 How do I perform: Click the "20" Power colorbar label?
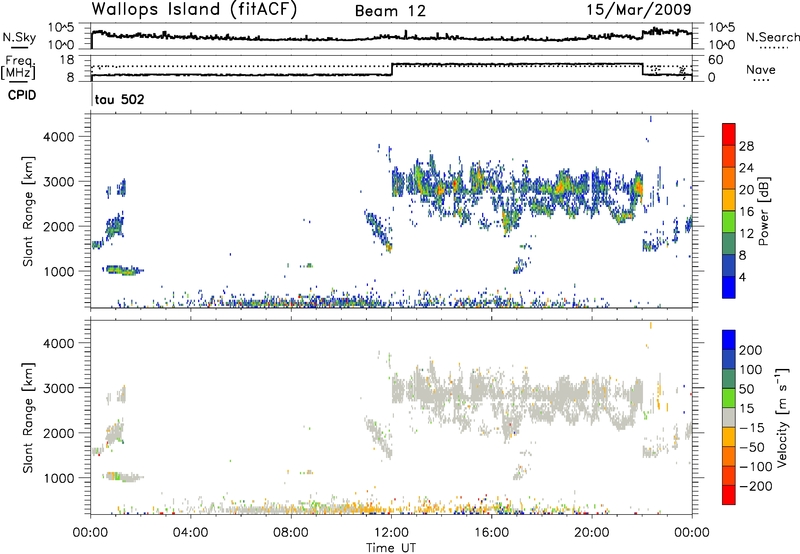coord(746,190)
